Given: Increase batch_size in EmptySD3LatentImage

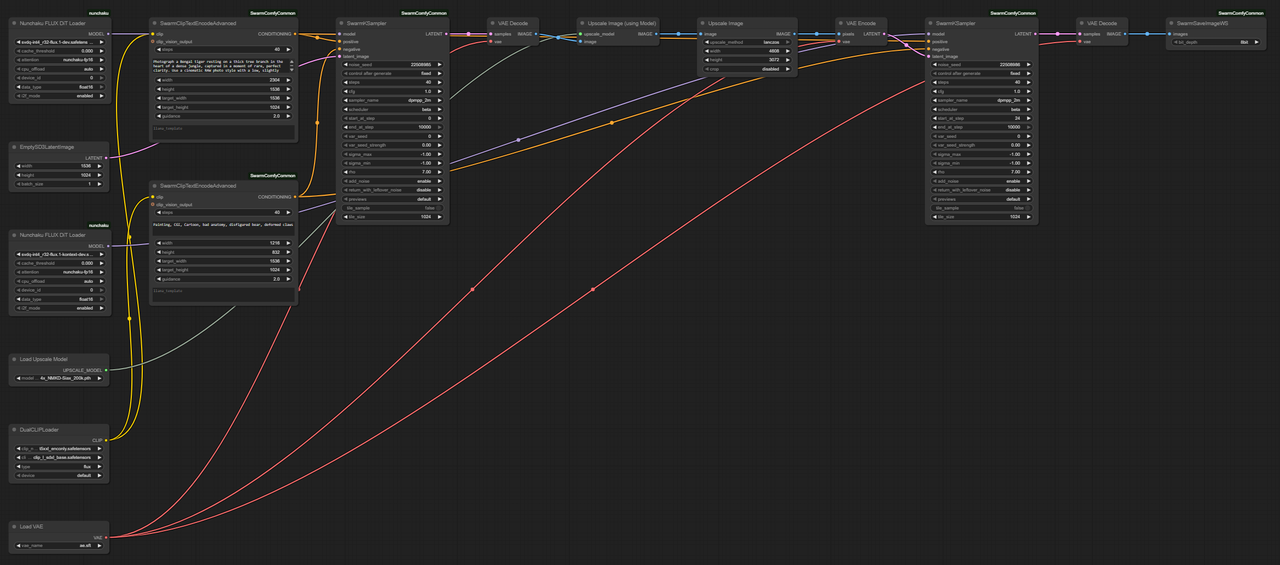Looking at the screenshot, I should pyautogui.click(x=99, y=184).
